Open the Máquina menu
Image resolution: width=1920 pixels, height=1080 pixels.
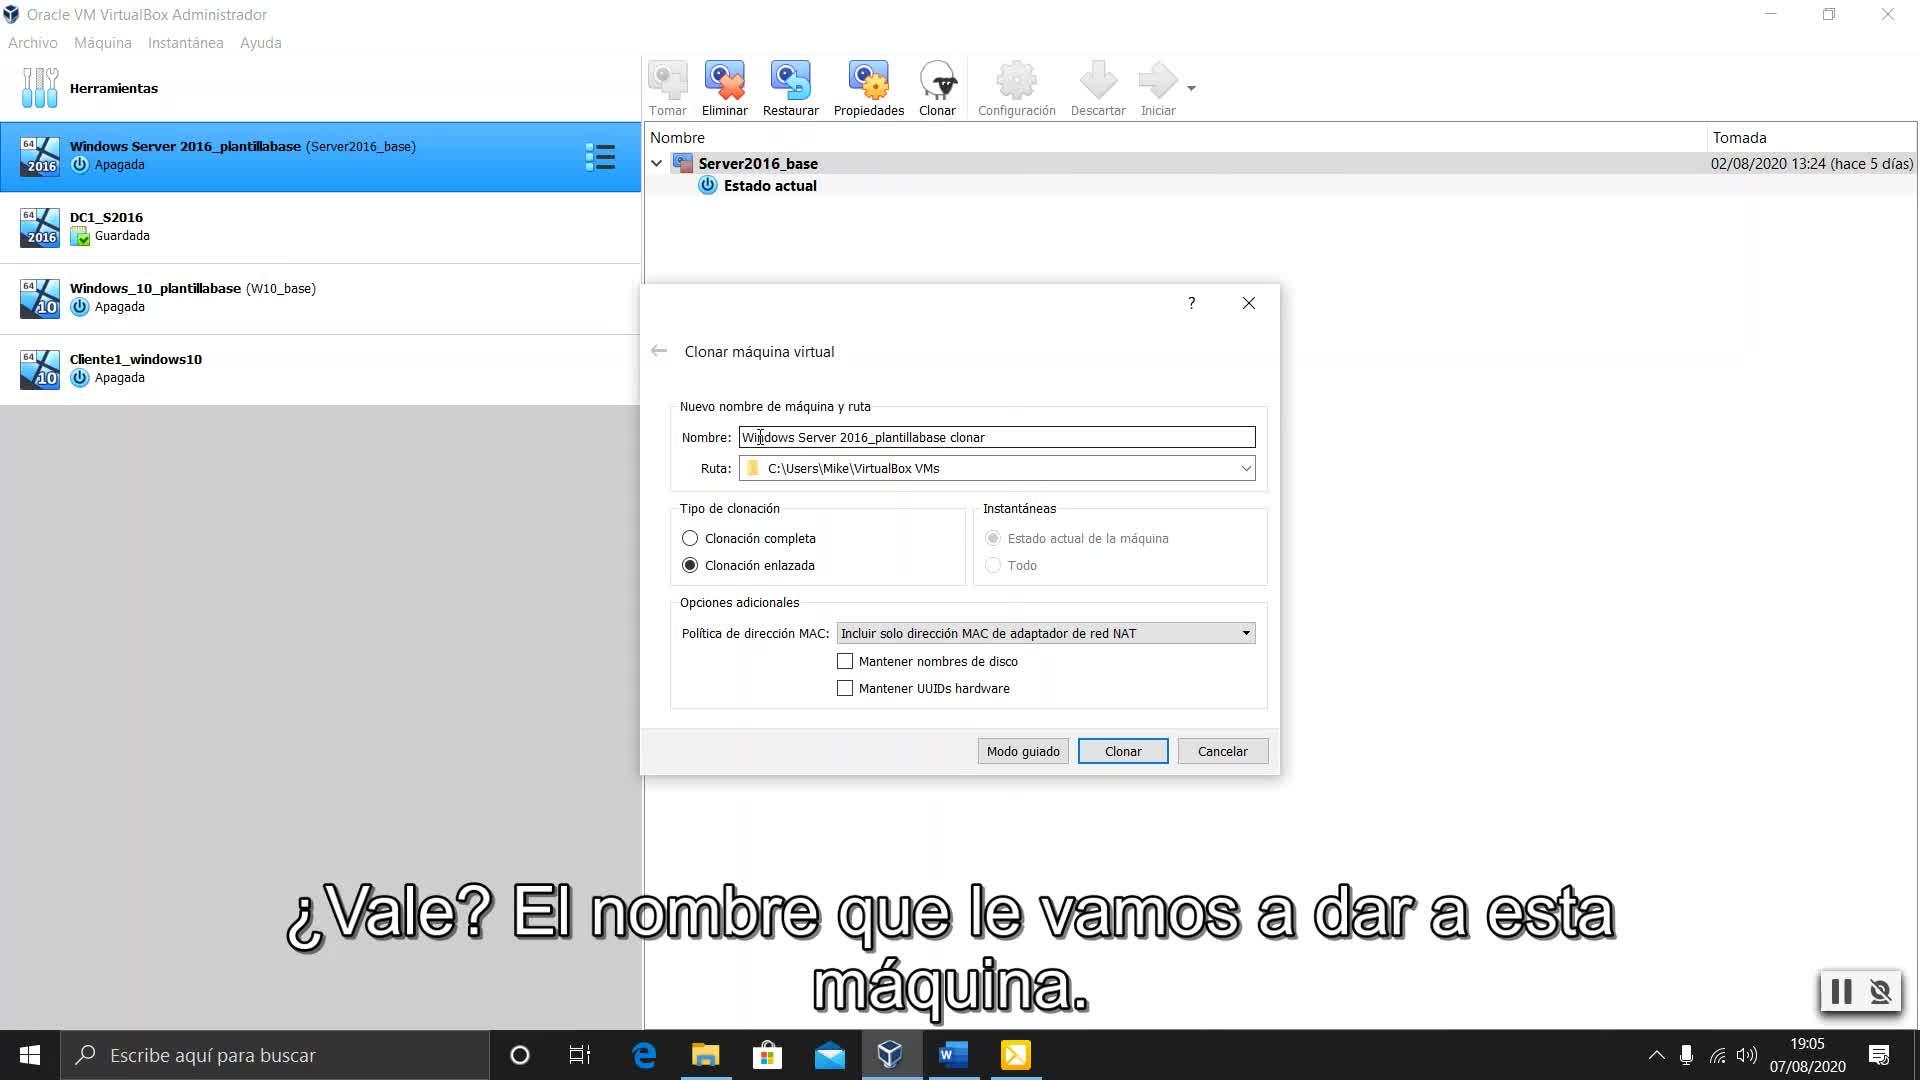102,43
